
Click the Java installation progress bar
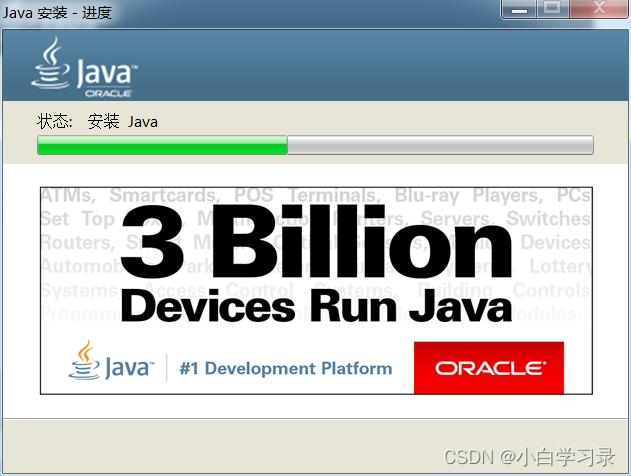pos(315,145)
